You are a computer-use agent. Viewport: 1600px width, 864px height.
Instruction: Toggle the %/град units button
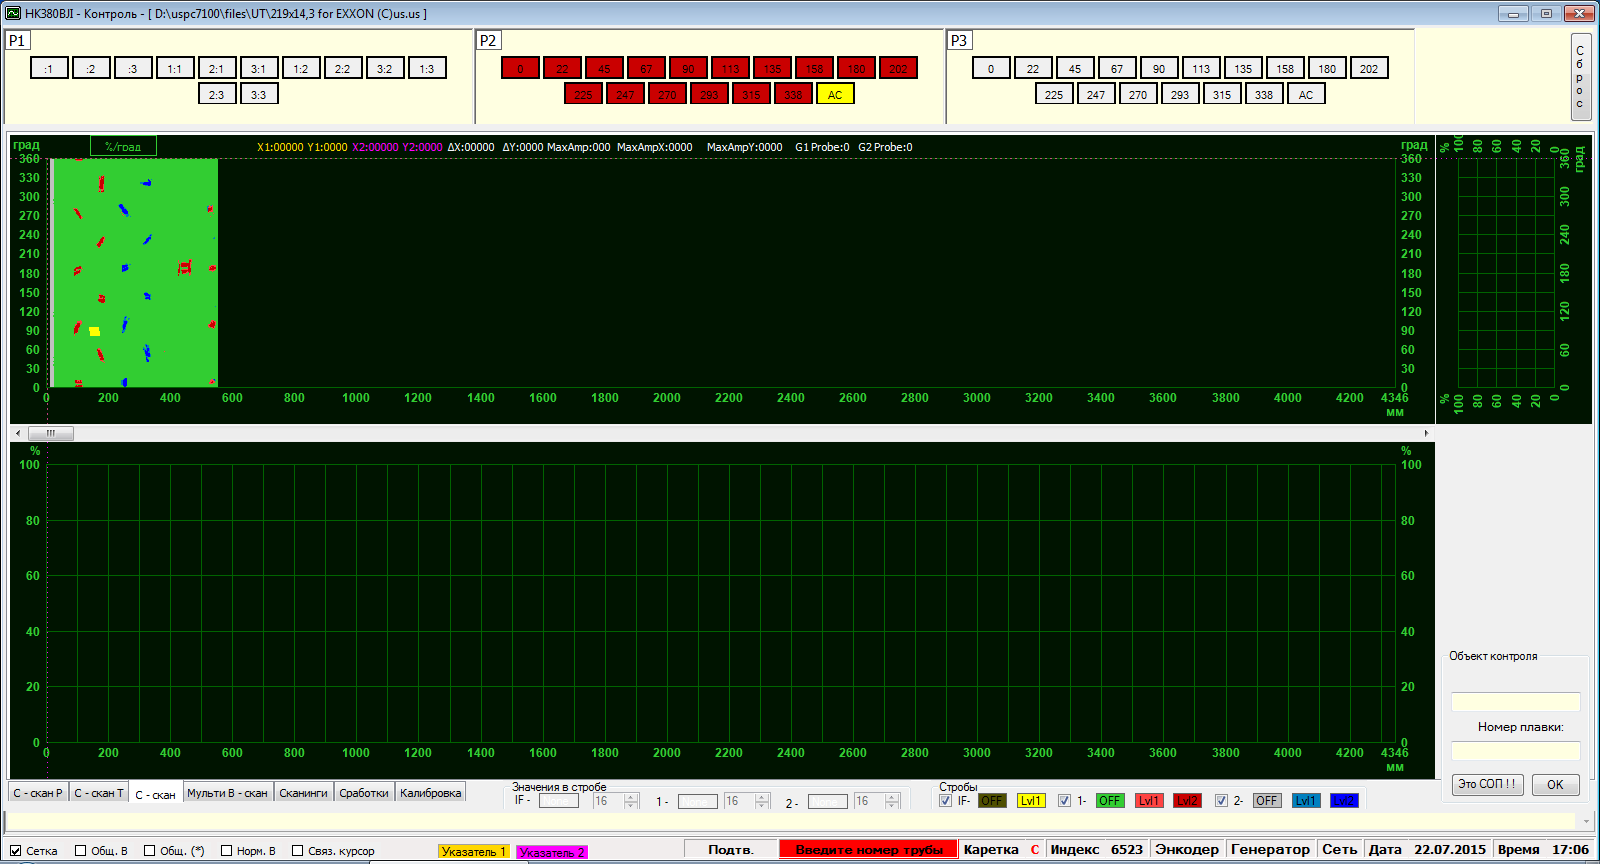tap(123, 146)
